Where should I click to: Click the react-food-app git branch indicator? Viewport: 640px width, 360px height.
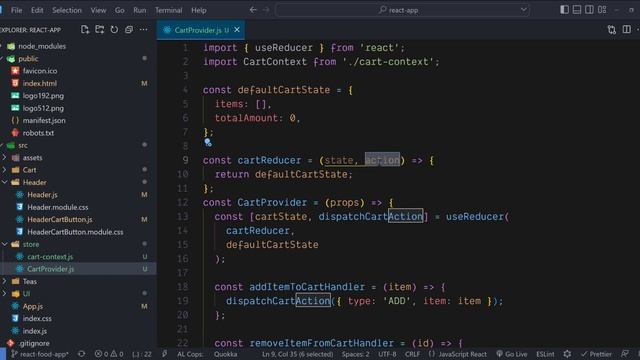click(40, 354)
